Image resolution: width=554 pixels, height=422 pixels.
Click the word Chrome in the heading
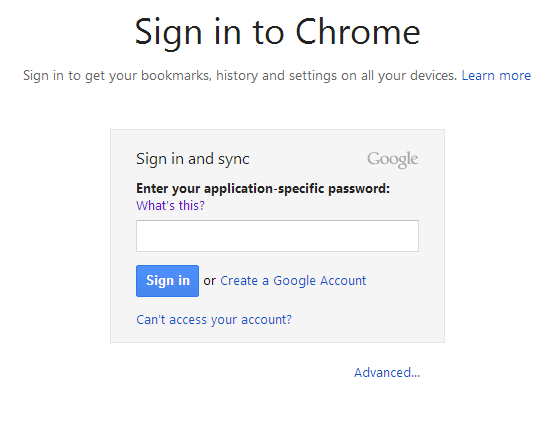coord(358,32)
